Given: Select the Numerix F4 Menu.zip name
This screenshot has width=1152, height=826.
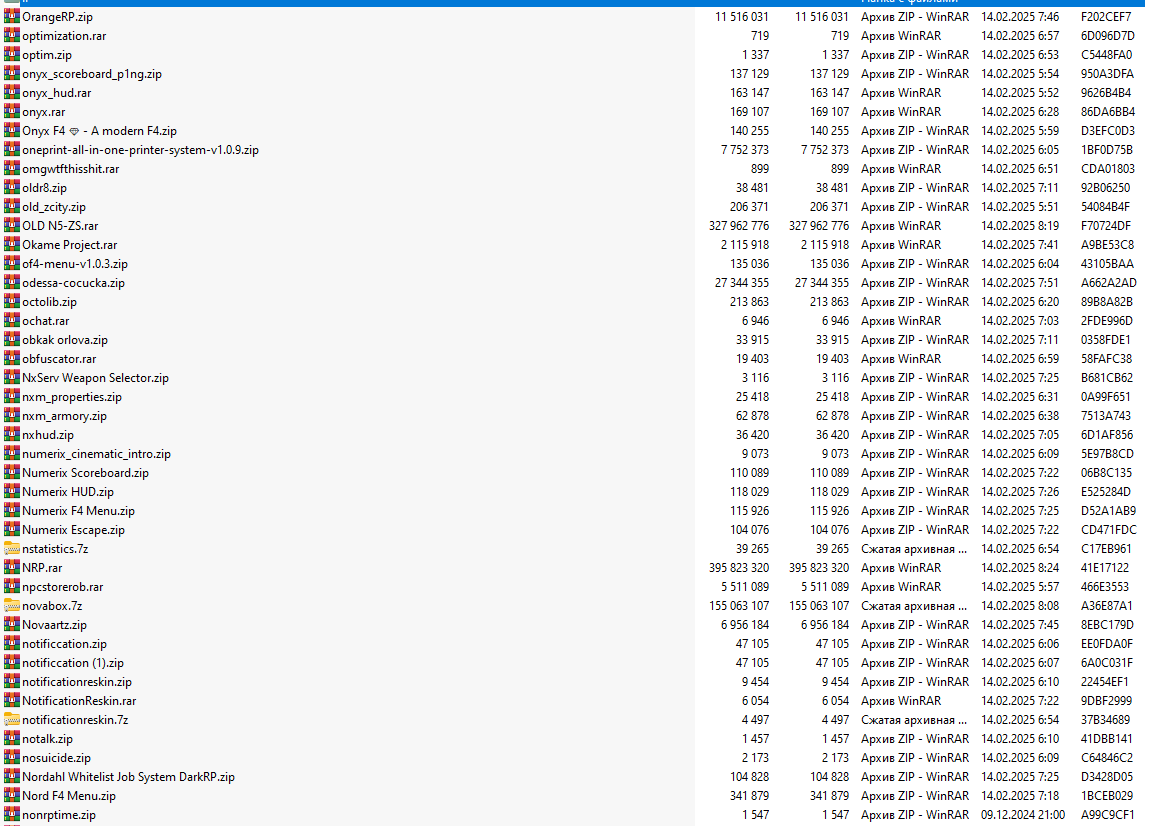Looking at the screenshot, I should (x=79, y=511).
